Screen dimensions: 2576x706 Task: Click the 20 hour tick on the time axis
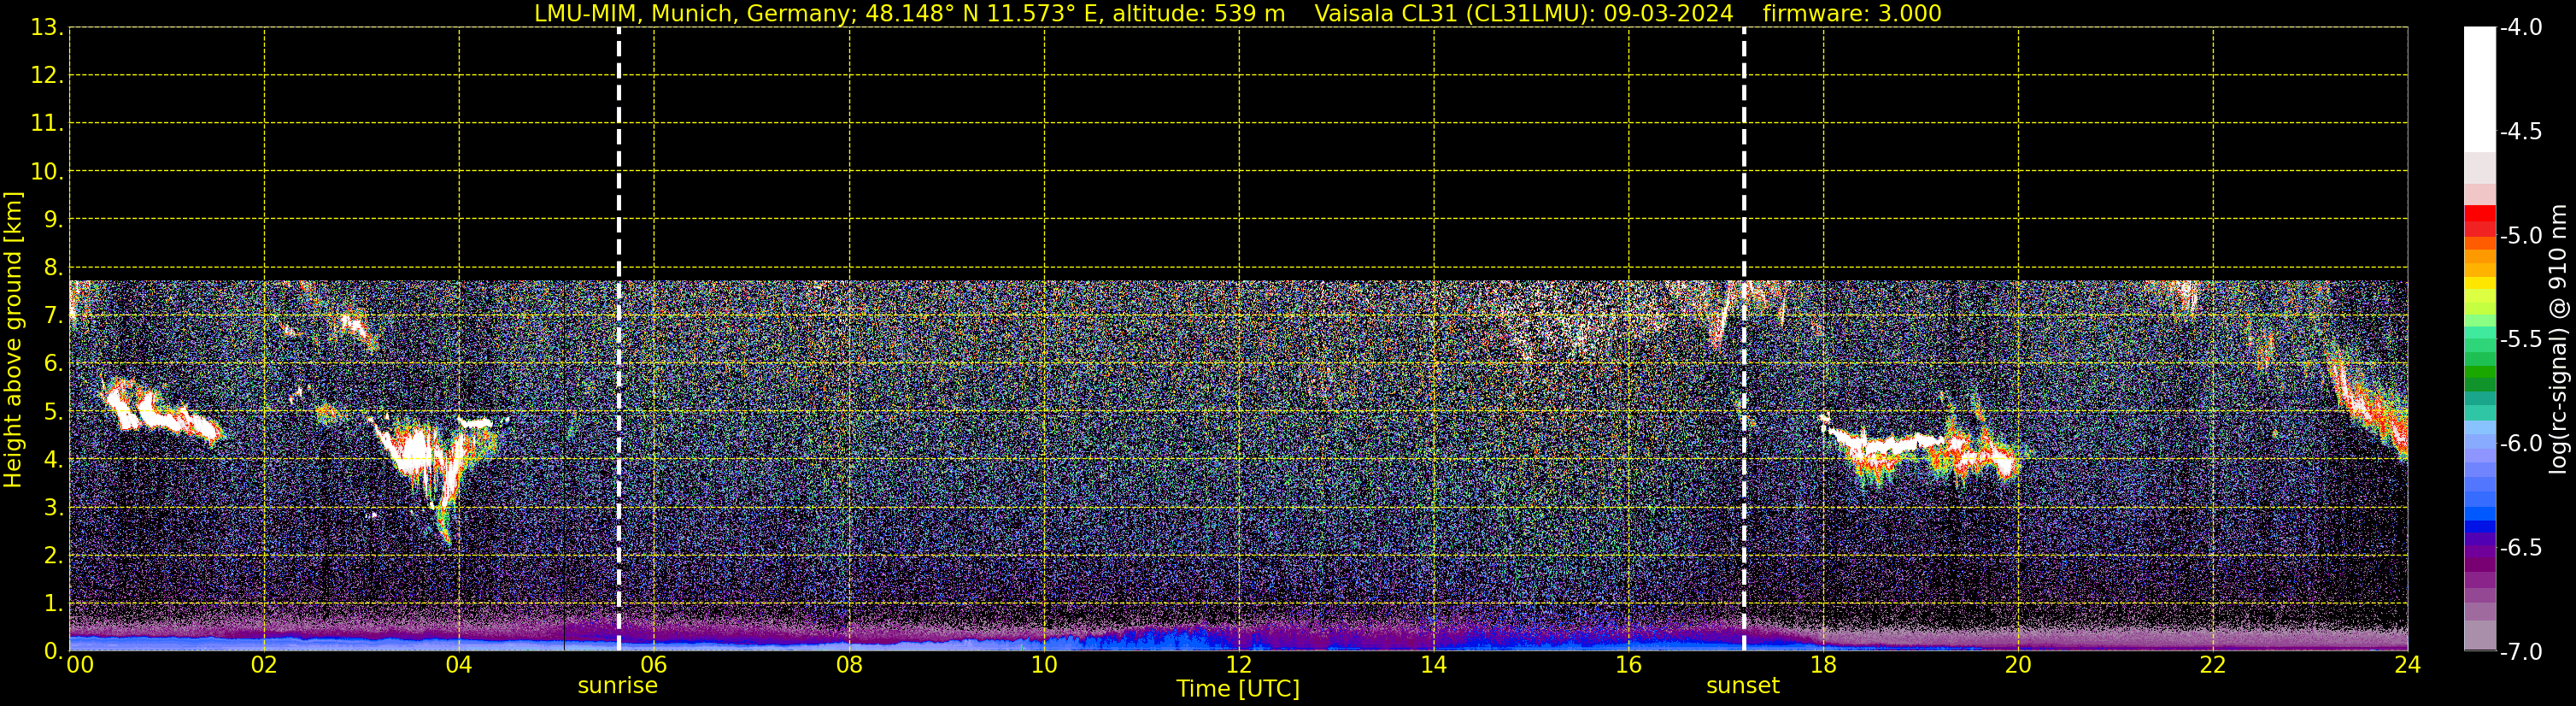tap(2017, 665)
